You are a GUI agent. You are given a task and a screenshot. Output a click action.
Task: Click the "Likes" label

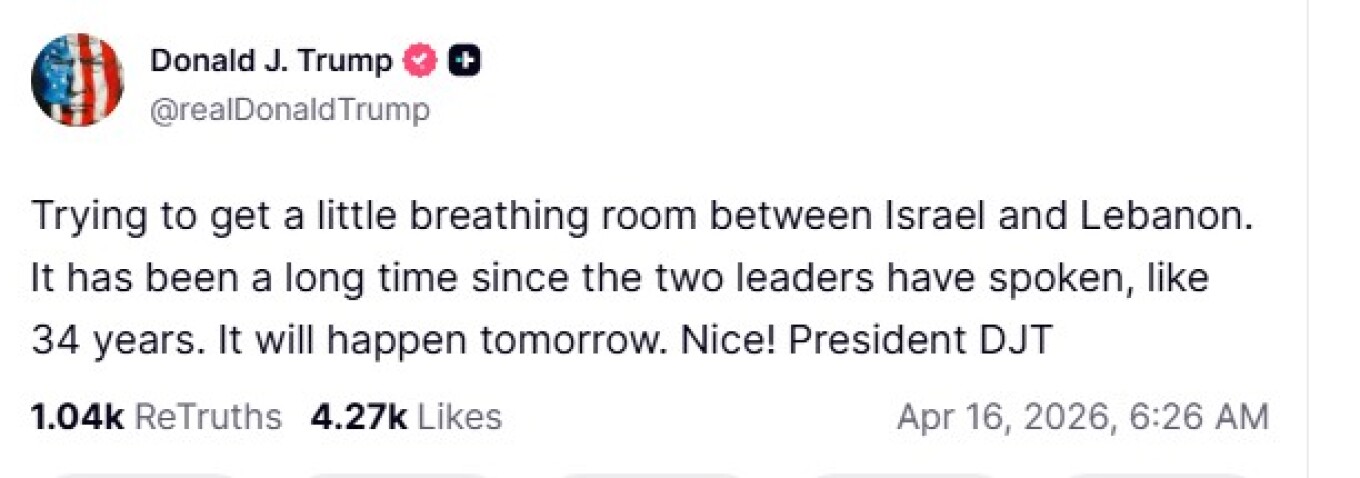(458, 416)
